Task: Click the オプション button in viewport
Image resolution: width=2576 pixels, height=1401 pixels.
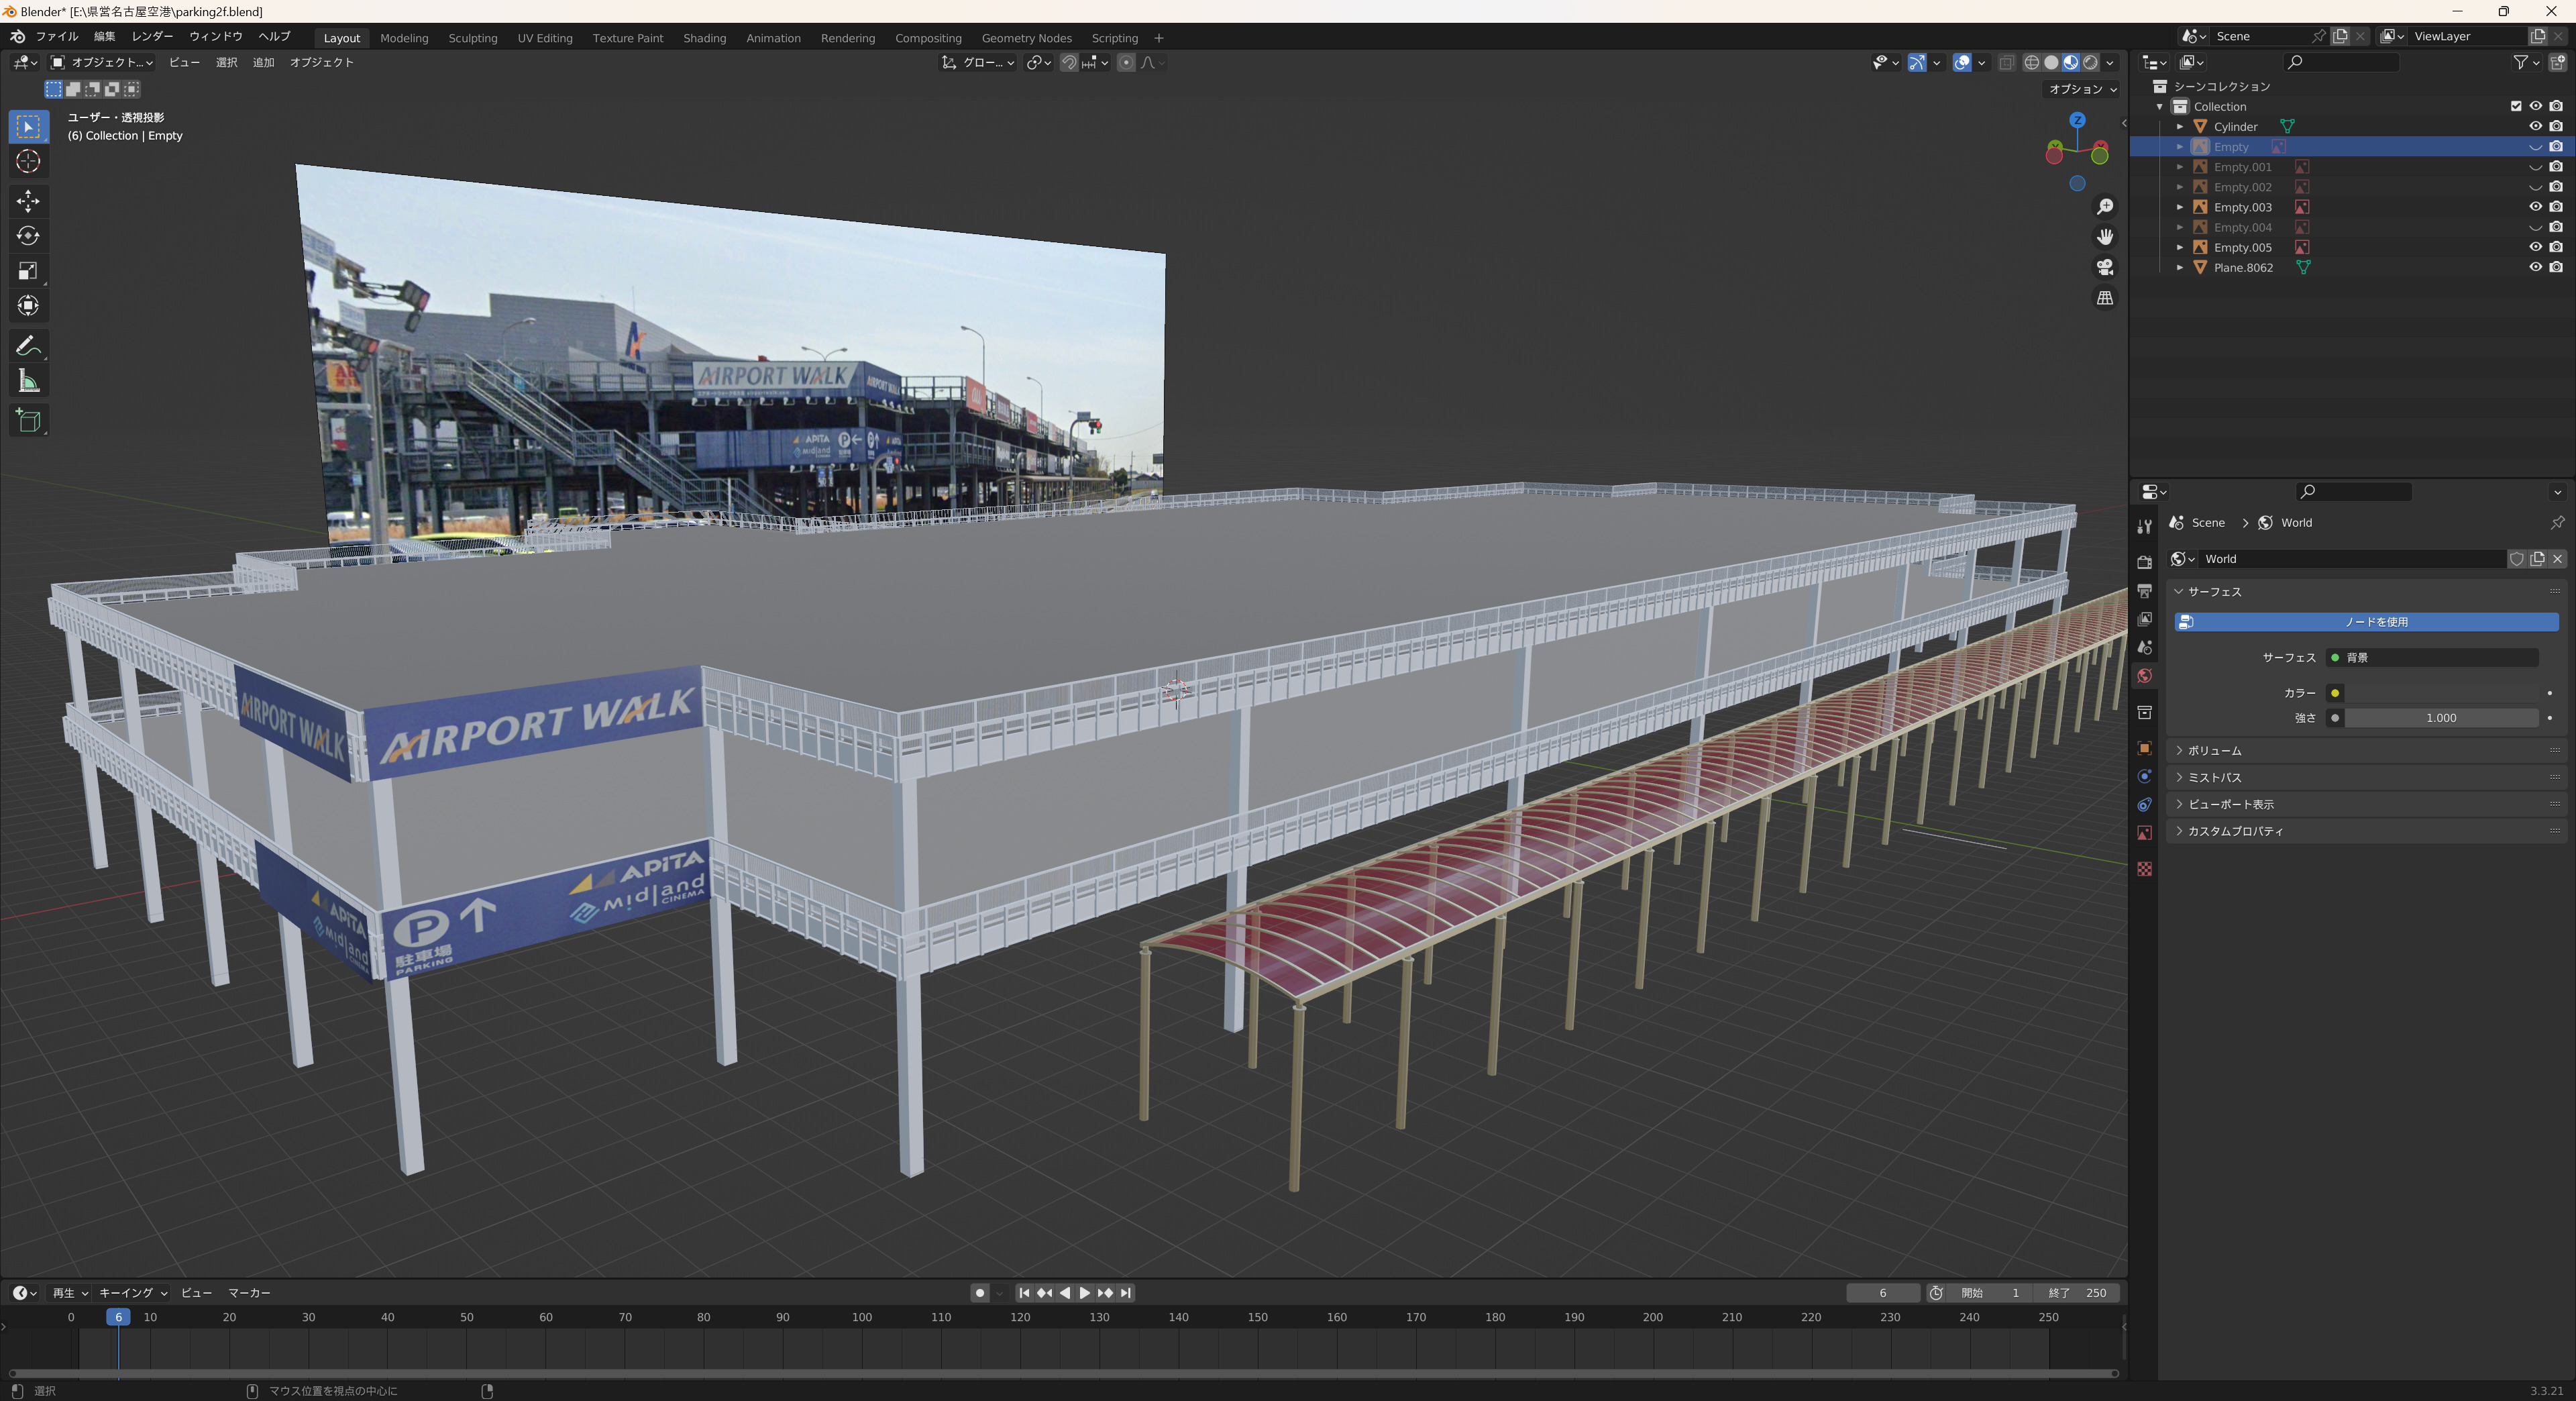Action: point(2083,89)
